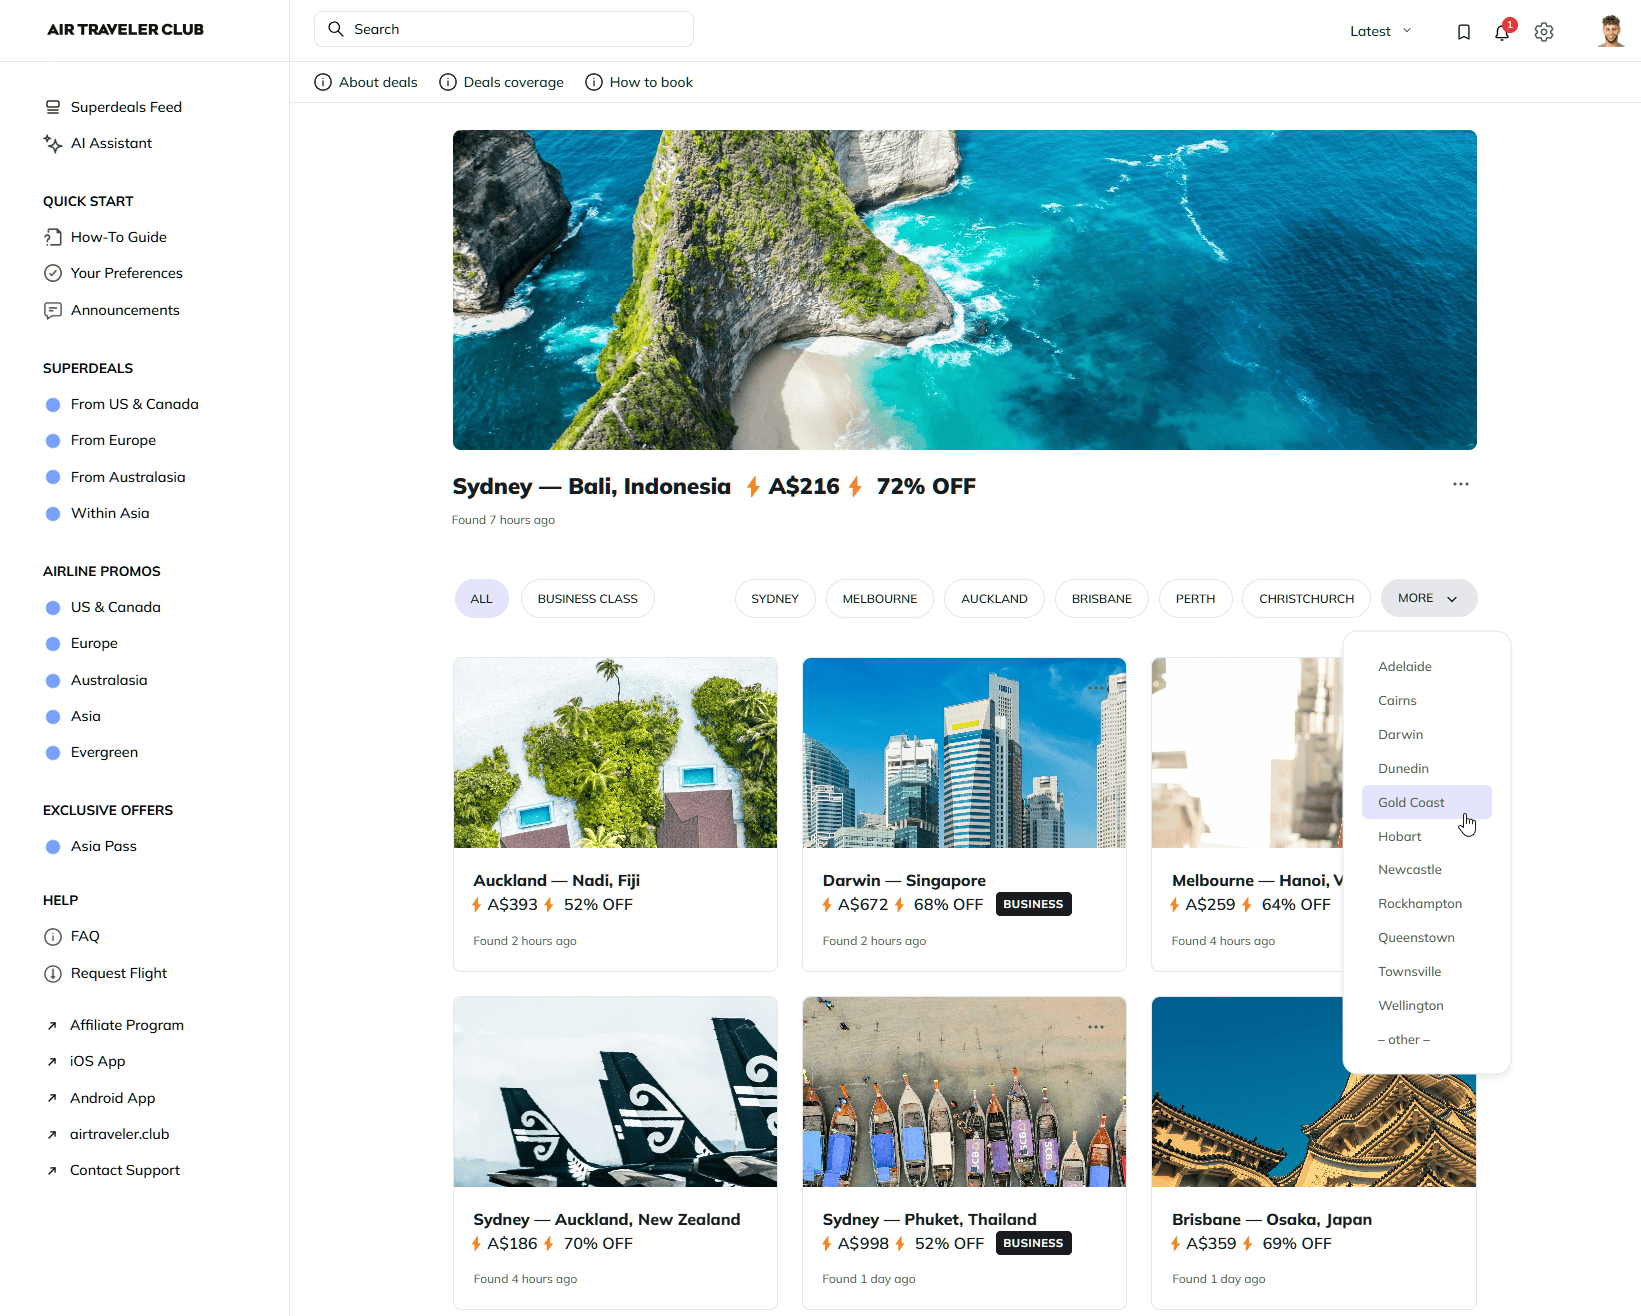The width and height of the screenshot is (1641, 1316).
Task: Select the ALL filter chip
Action: (481, 599)
